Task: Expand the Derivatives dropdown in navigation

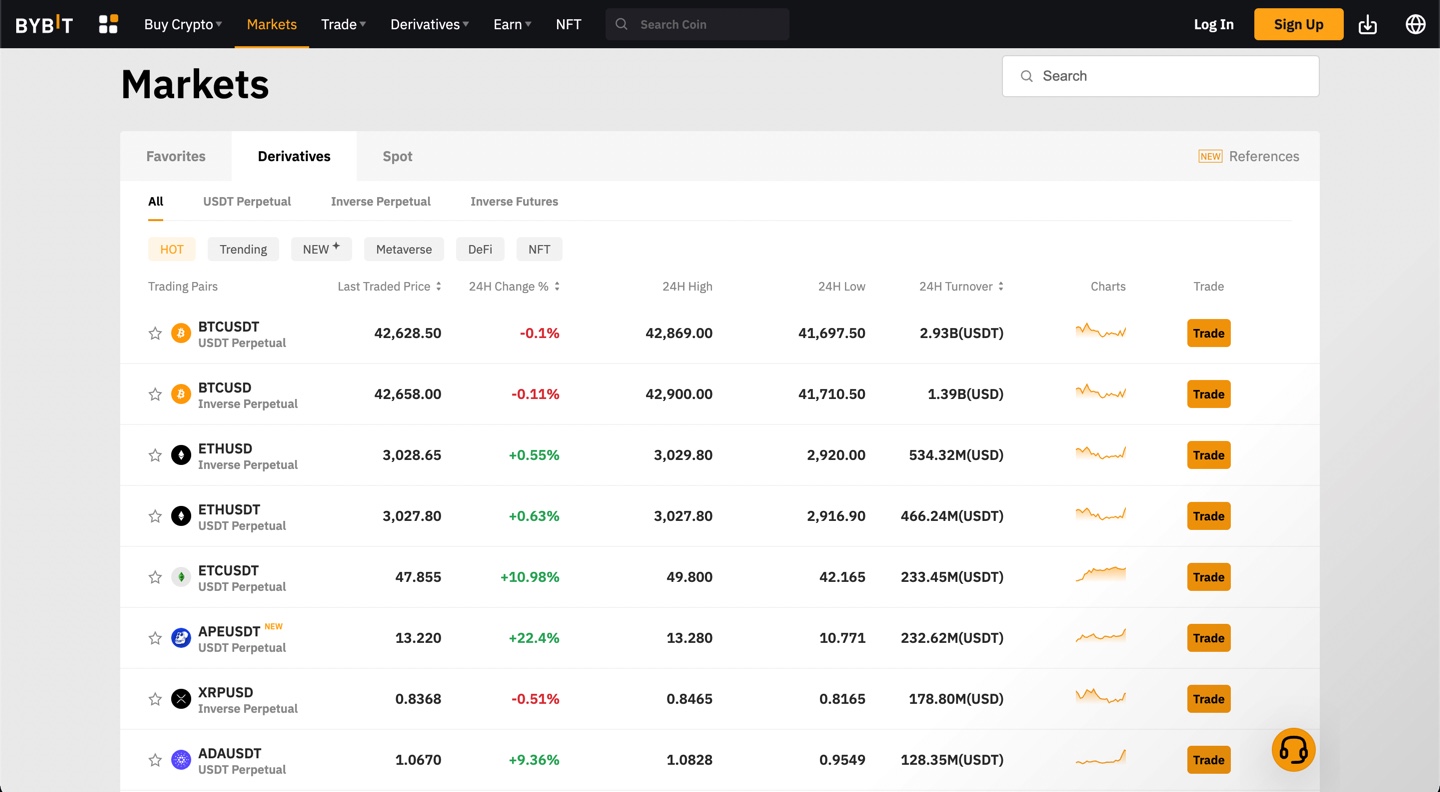Action: [429, 24]
